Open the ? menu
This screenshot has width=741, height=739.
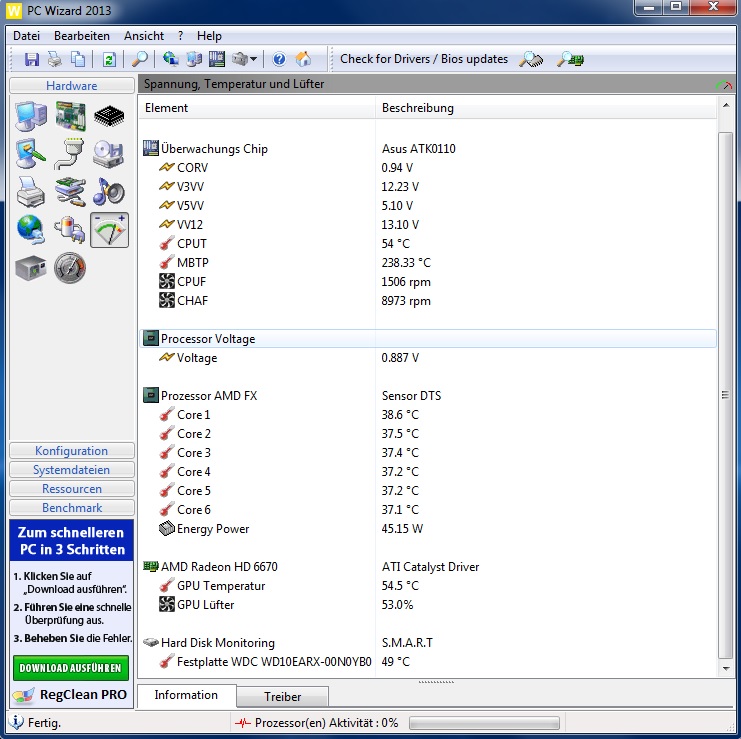pyautogui.click(x=181, y=36)
